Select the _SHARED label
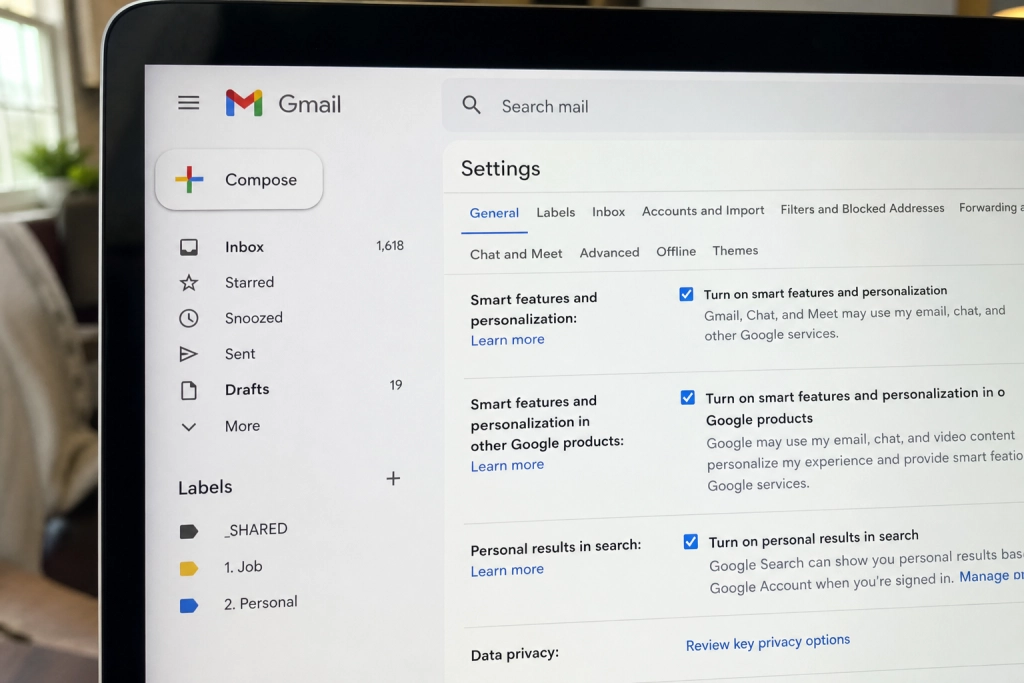 tap(256, 530)
